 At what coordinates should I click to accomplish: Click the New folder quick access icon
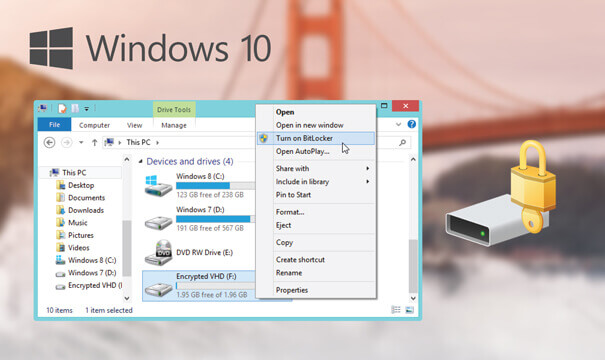tap(75, 108)
